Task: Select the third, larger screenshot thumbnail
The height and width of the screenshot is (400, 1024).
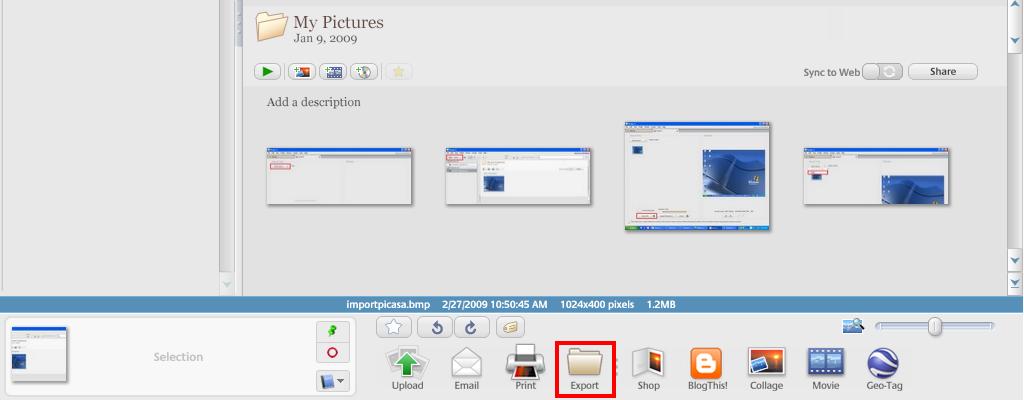Action: click(x=697, y=177)
